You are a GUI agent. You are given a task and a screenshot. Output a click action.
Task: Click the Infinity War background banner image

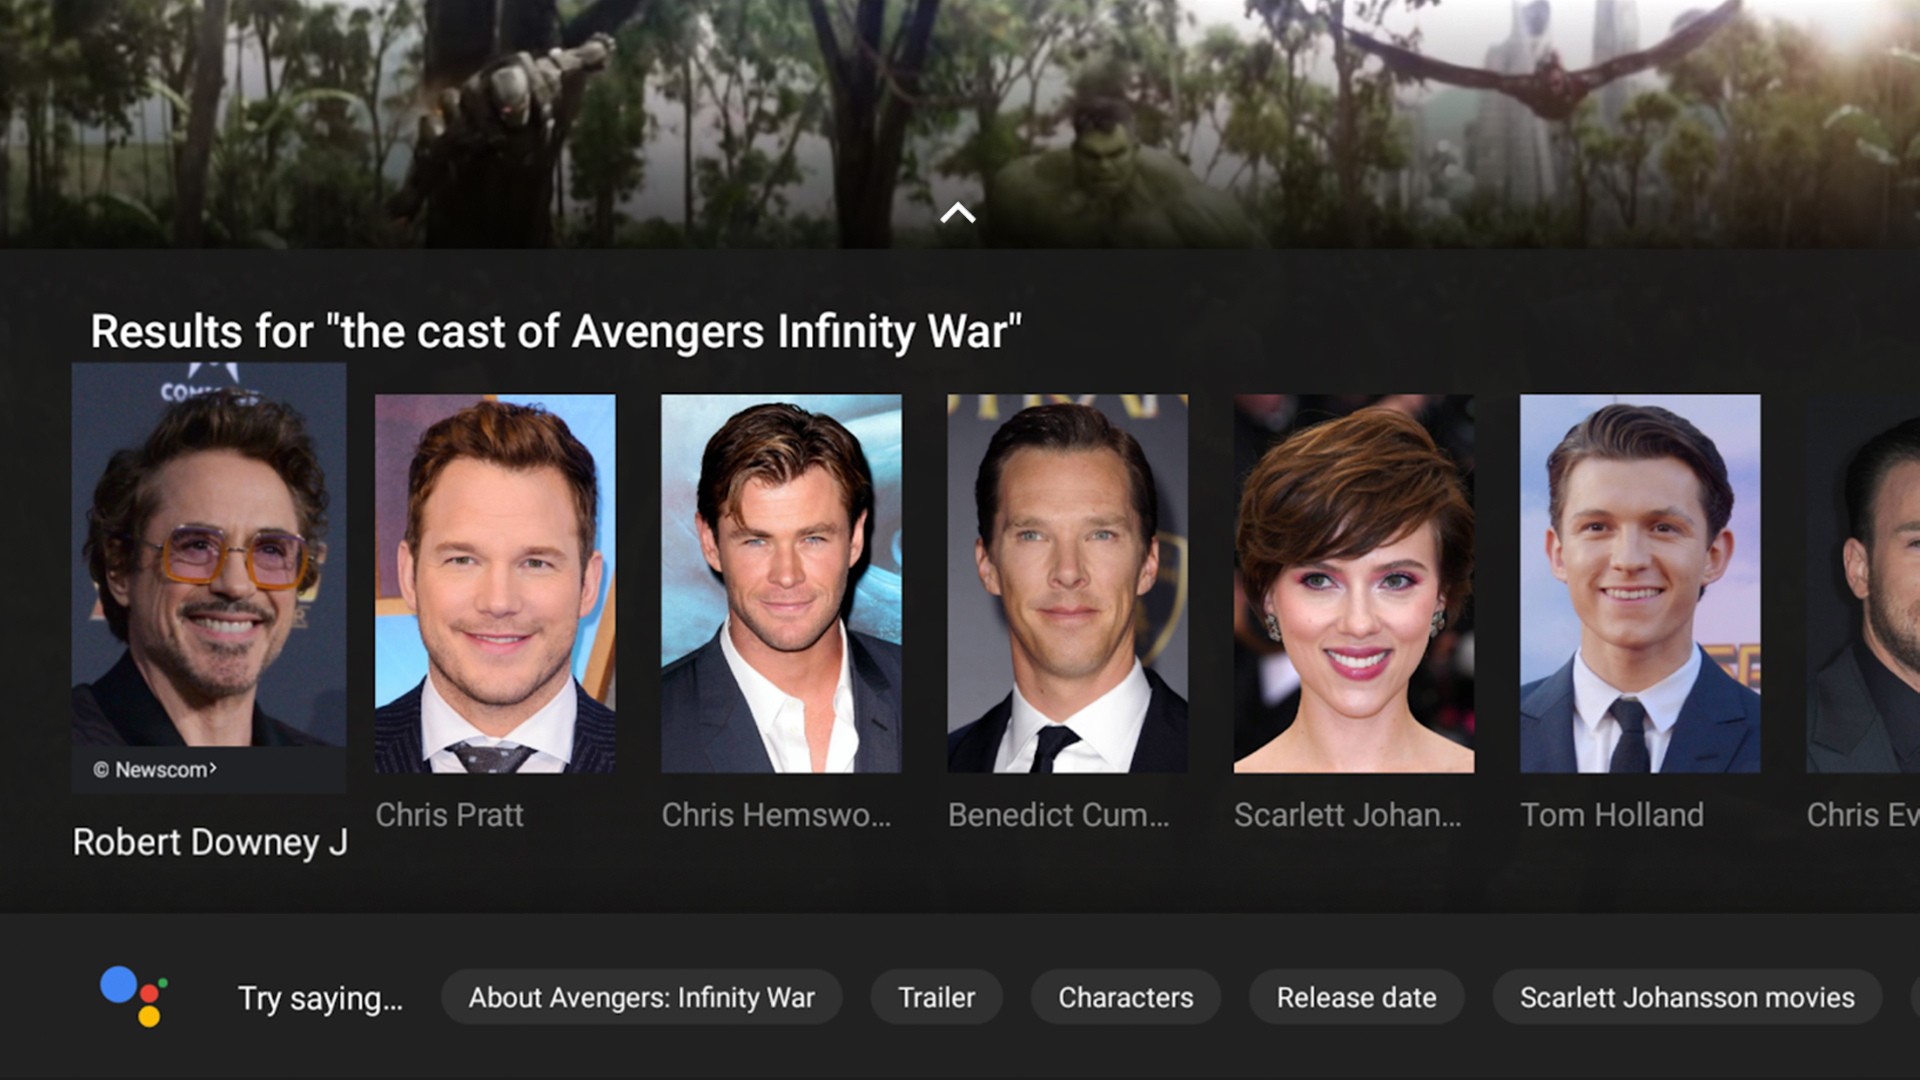(960, 110)
